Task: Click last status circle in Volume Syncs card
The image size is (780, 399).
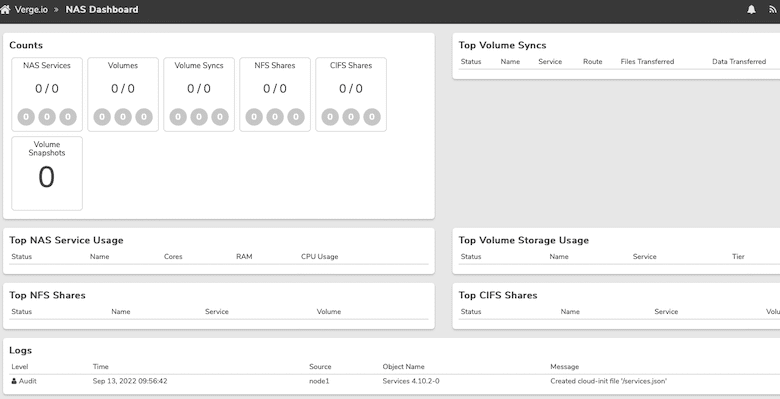Action: point(220,117)
